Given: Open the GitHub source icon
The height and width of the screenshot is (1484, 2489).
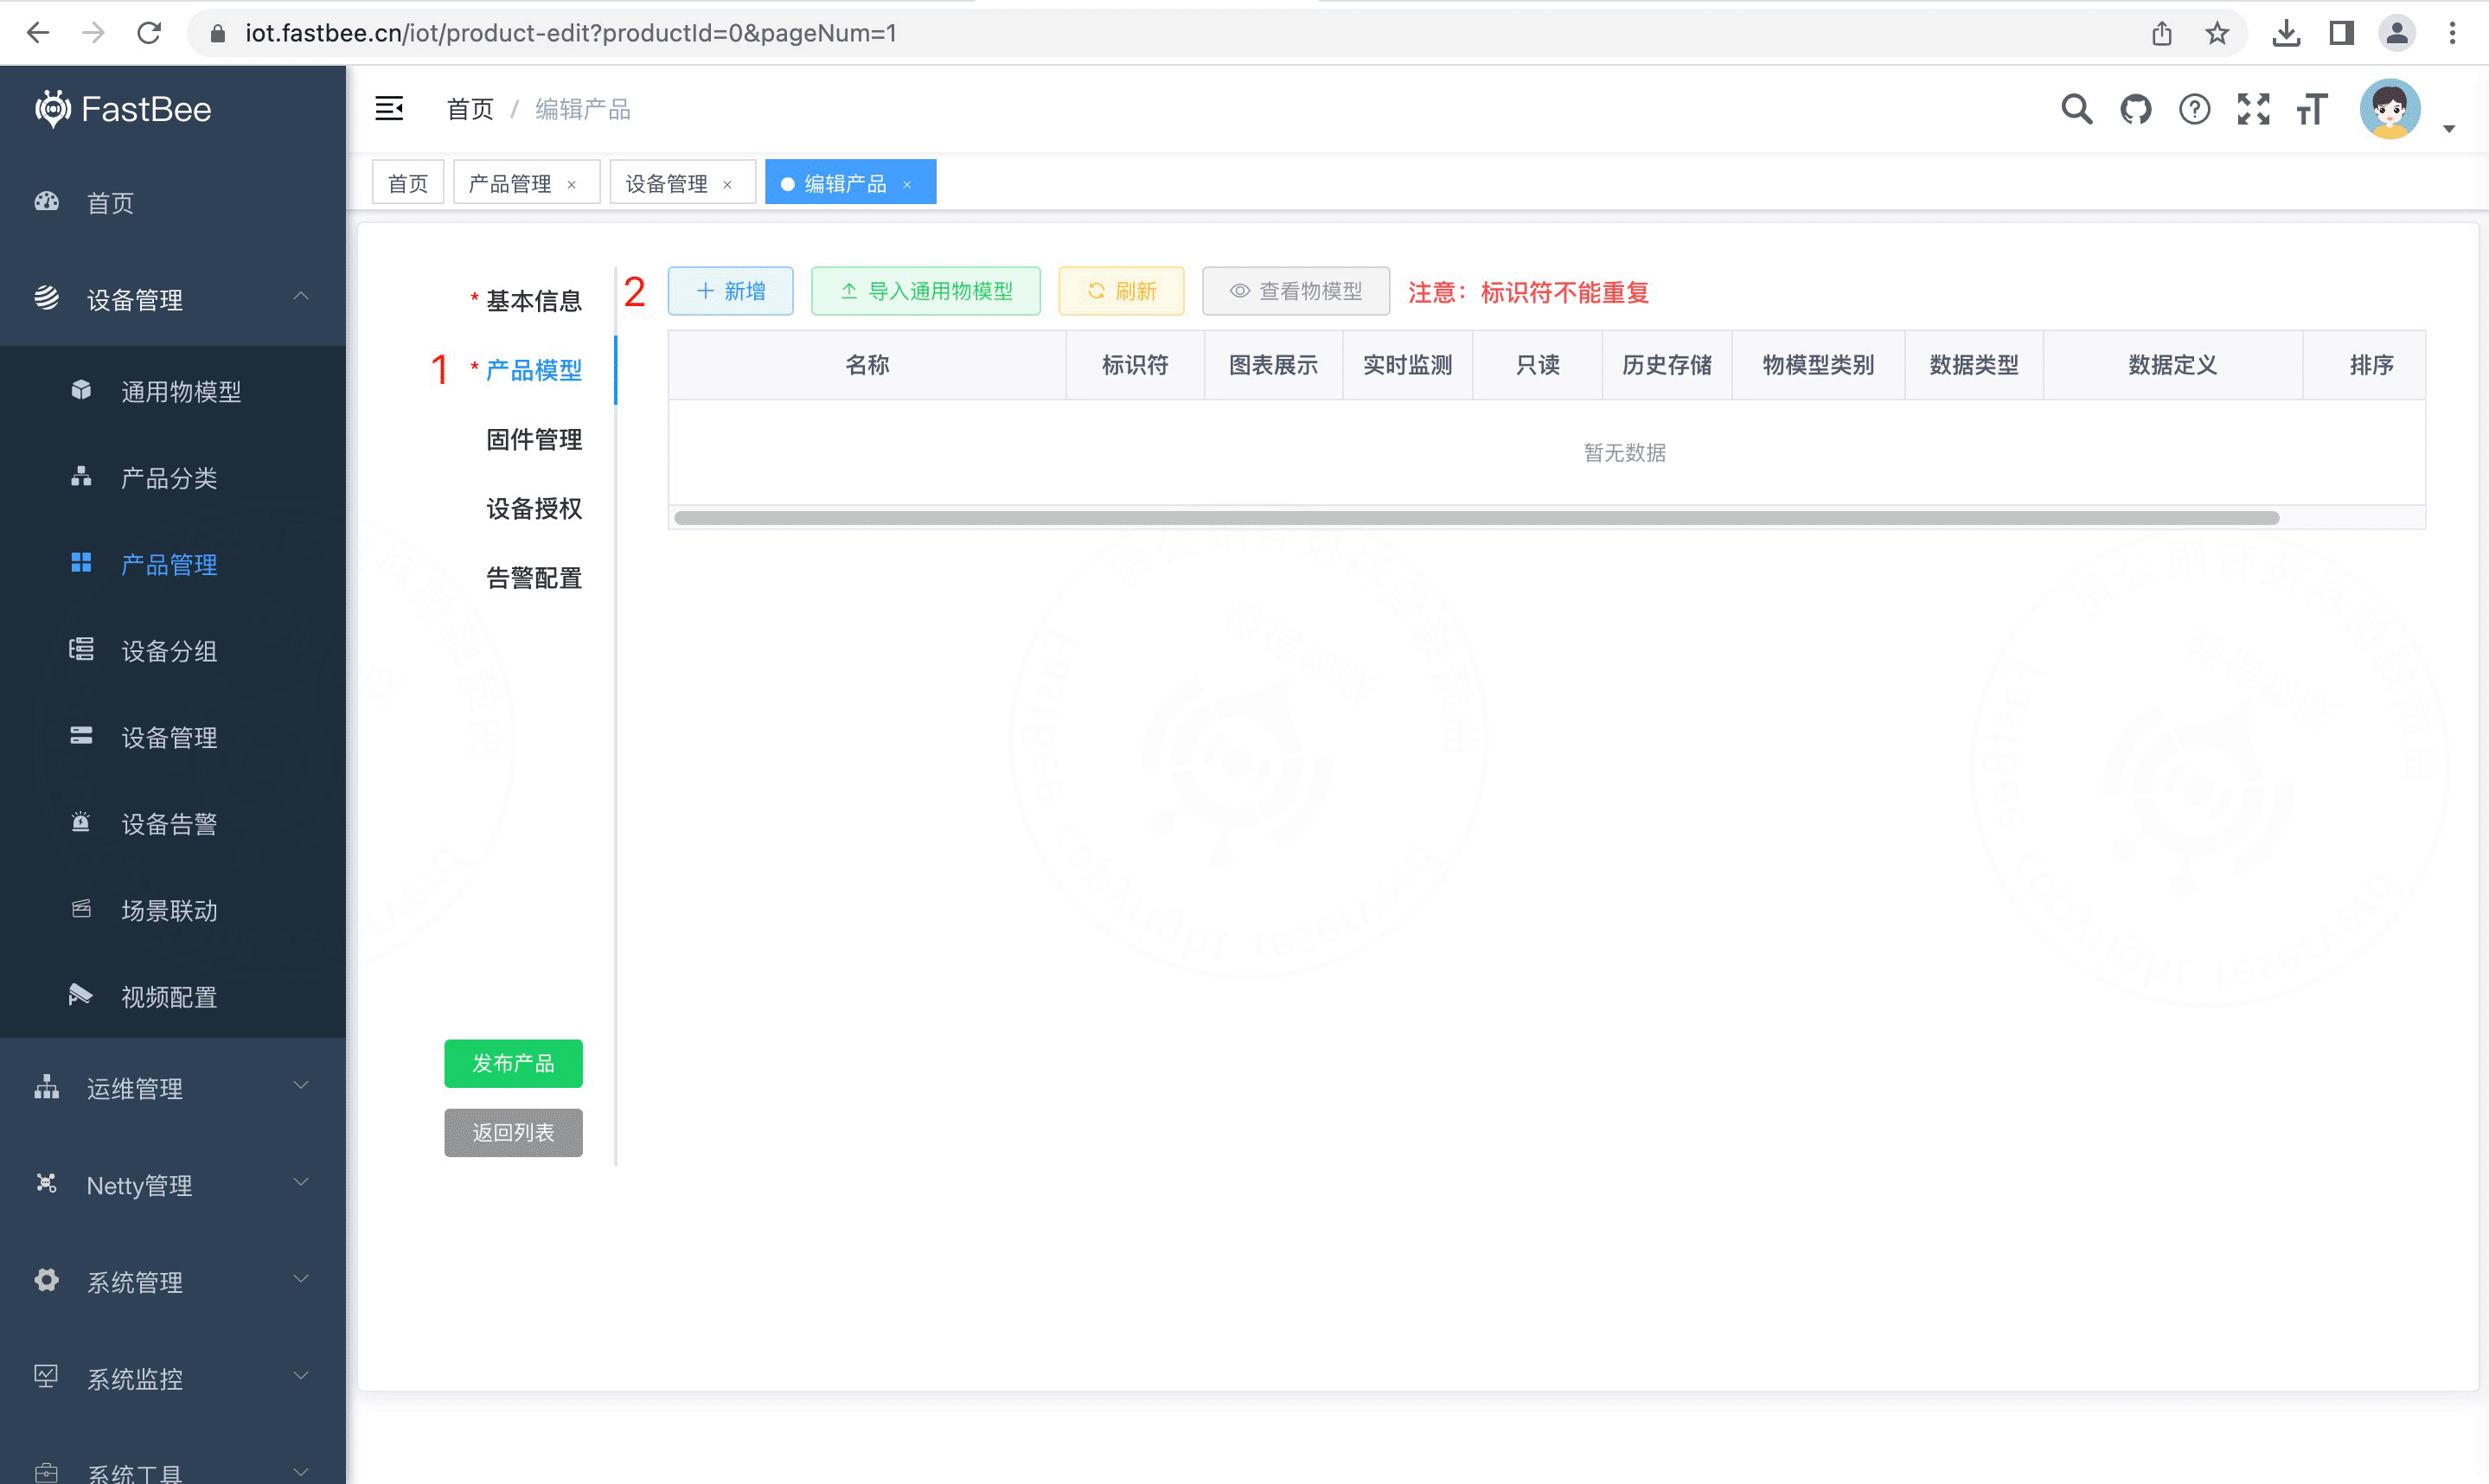Looking at the screenshot, I should (x=2136, y=108).
